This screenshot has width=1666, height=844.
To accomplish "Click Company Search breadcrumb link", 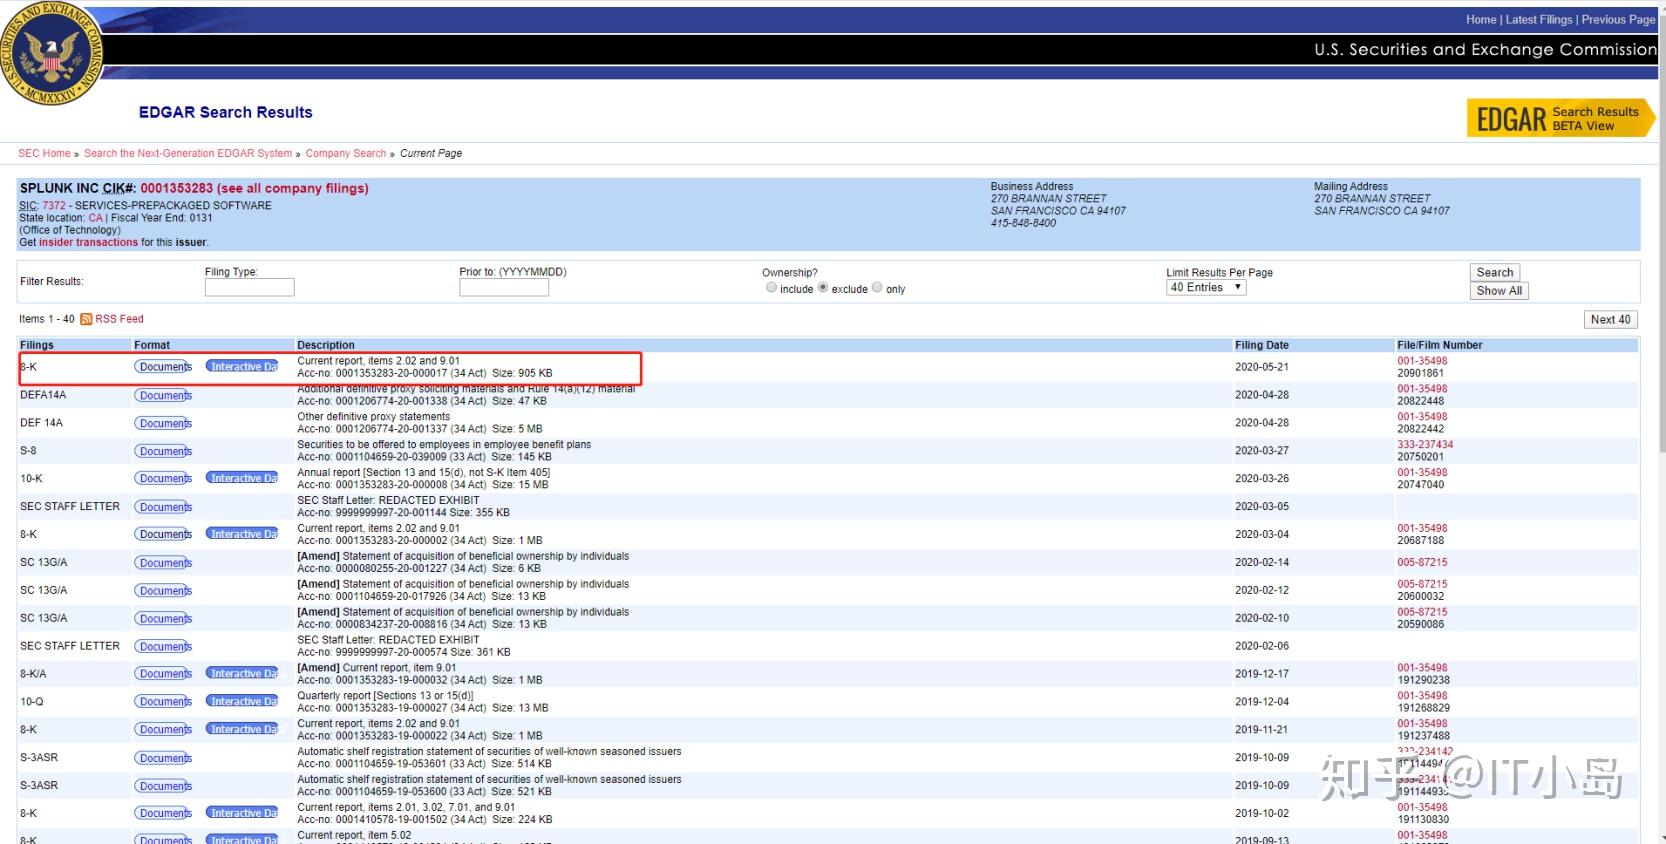I will 346,153.
